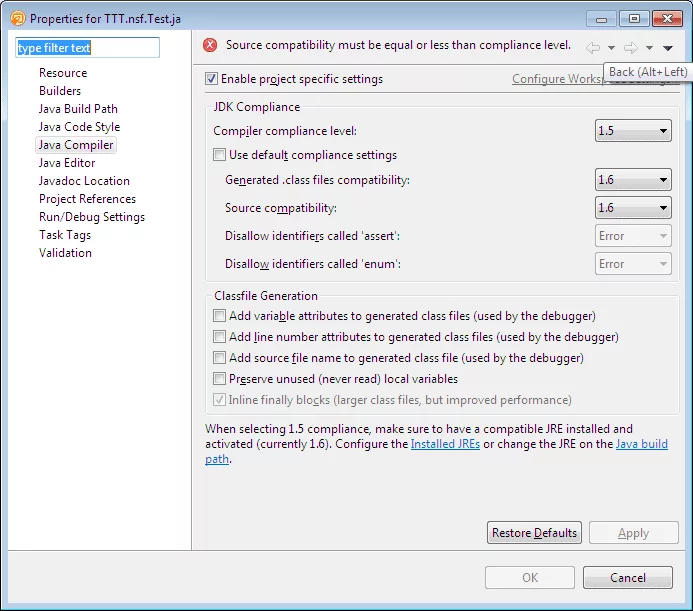Click the Eclipse icon in title bar

(17, 18)
